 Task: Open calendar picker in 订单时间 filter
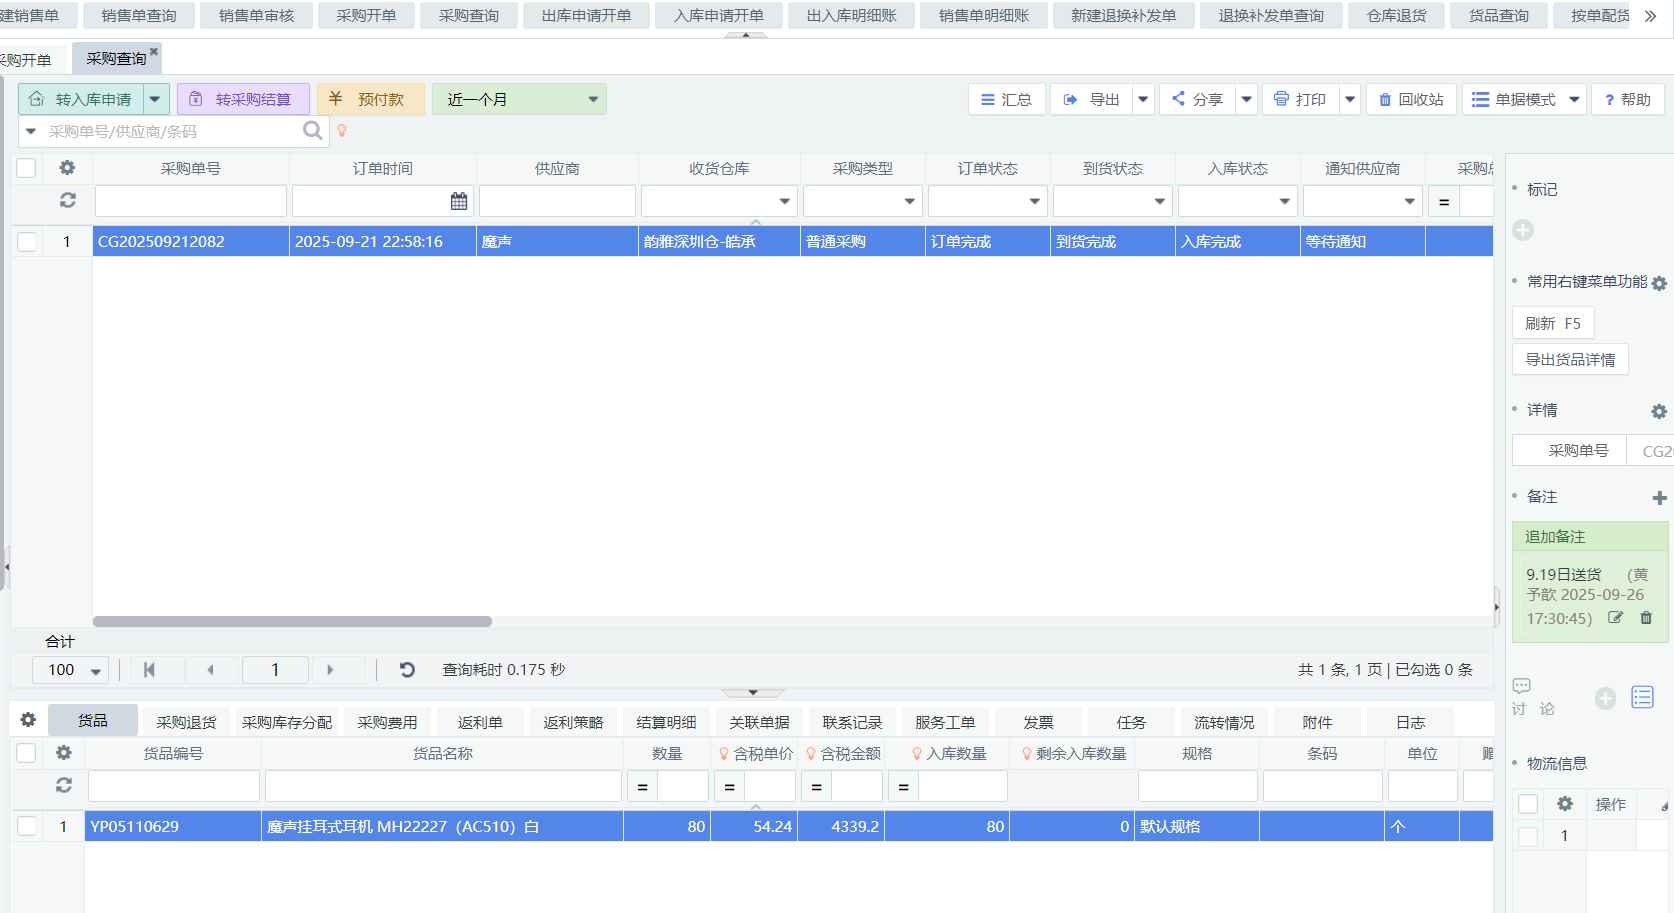459,201
